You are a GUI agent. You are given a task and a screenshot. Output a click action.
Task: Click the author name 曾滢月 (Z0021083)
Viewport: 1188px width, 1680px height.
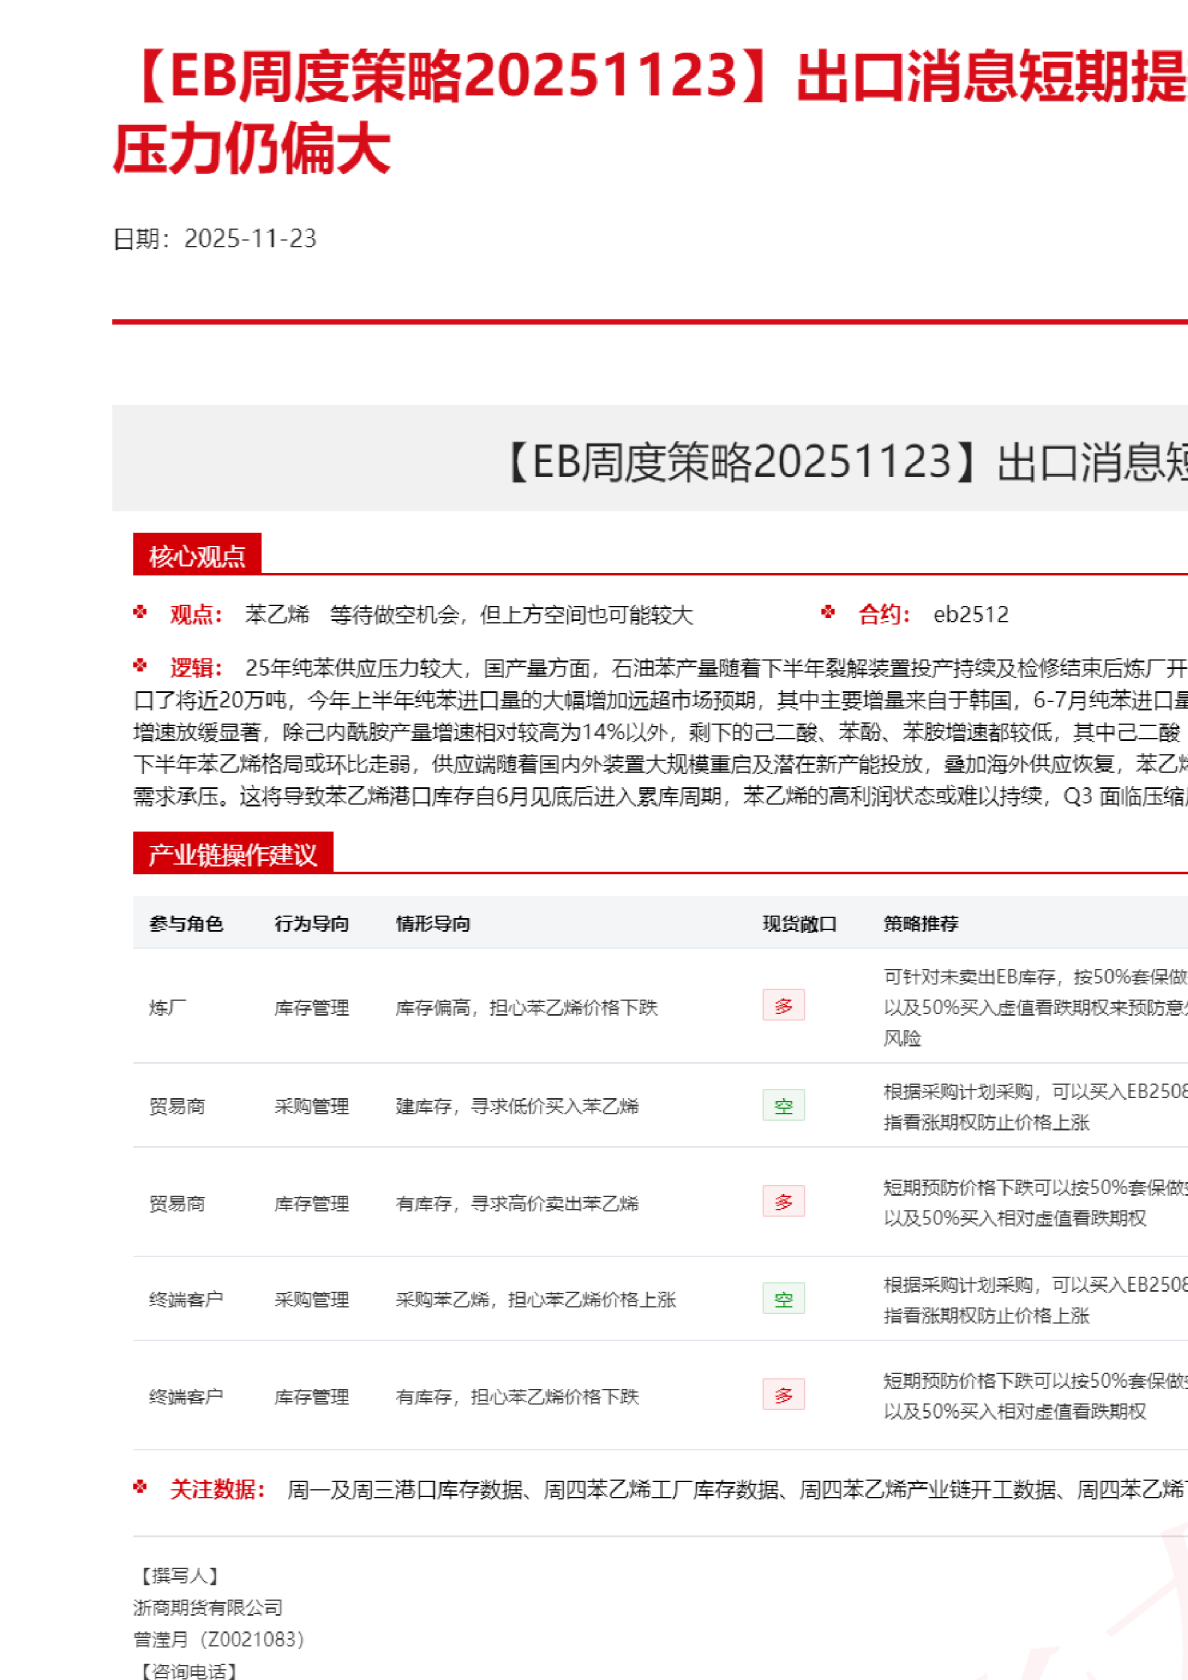[218, 1639]
